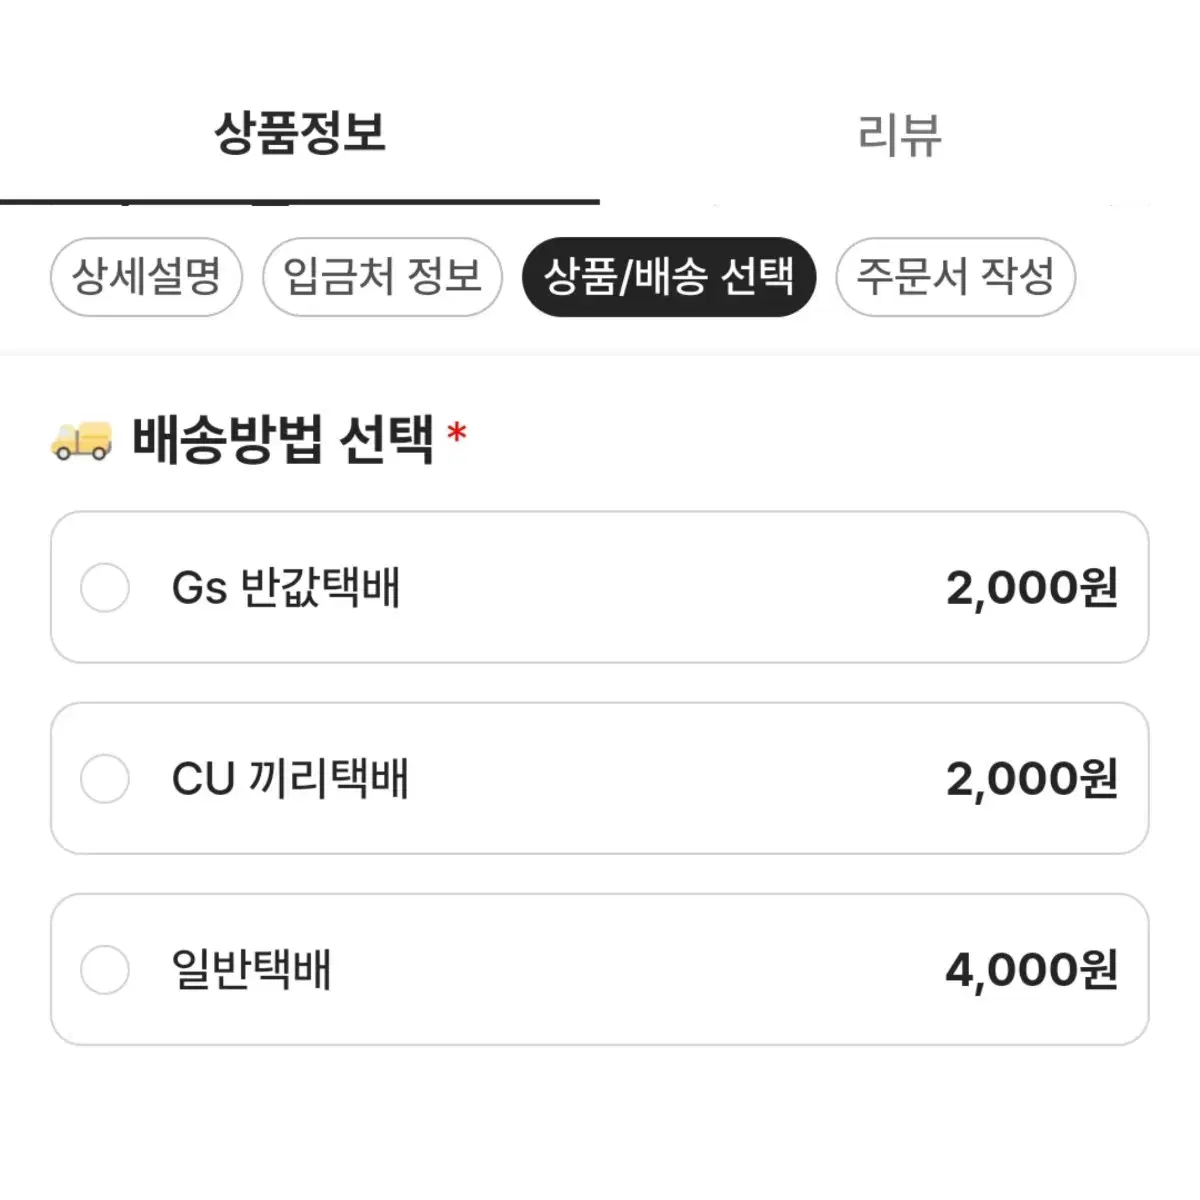Select the CU 끼리택배 radio button
The width and height of the screenshot is (1200, 1200).
(x=105, y=779)
